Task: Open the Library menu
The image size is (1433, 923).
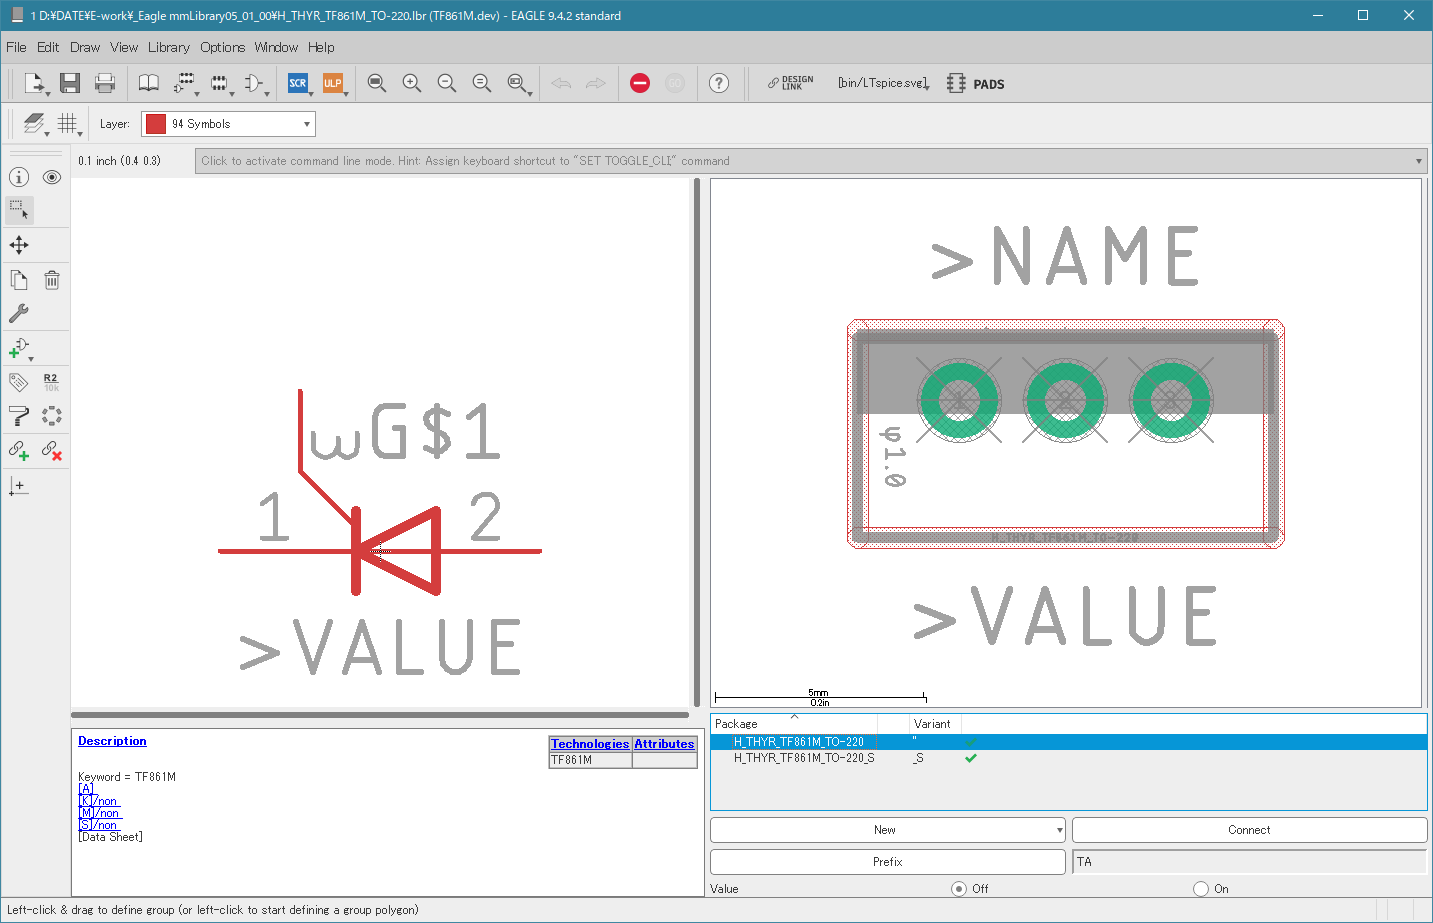Action: (x=169, y=47)
